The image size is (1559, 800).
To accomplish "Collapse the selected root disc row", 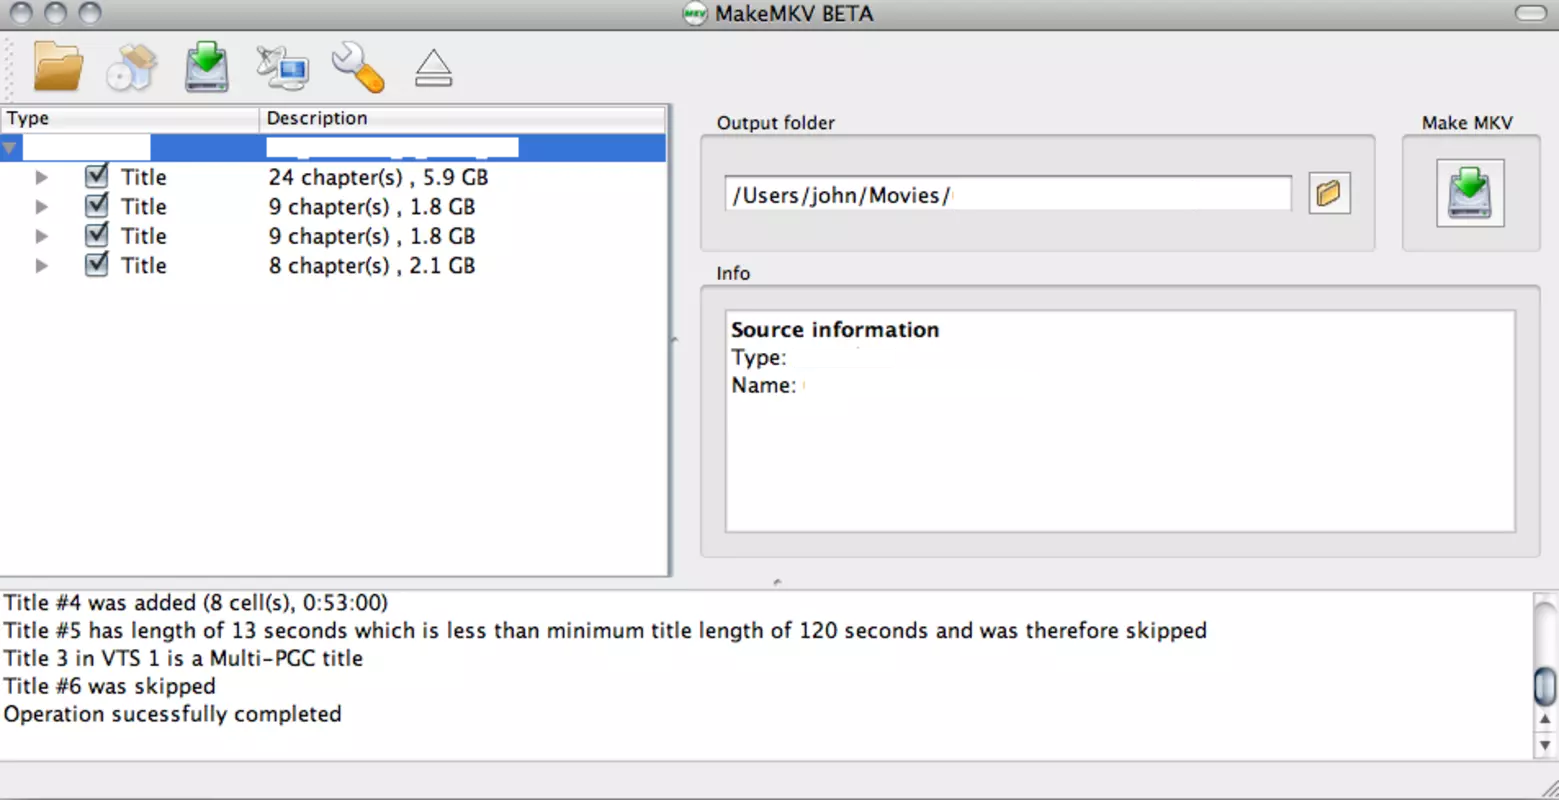I will [10, 149].
